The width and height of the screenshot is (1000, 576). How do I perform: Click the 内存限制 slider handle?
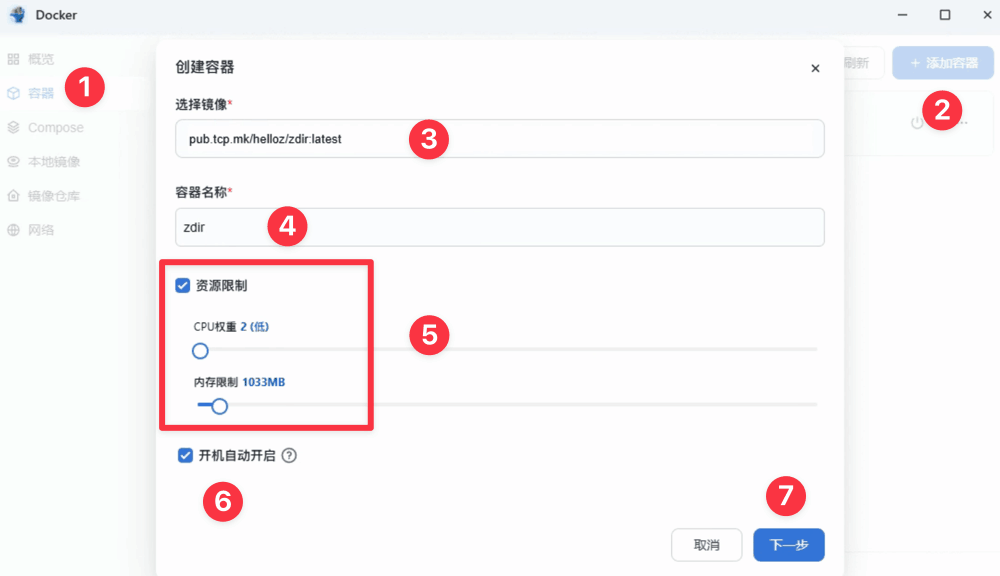click(220, 406)
